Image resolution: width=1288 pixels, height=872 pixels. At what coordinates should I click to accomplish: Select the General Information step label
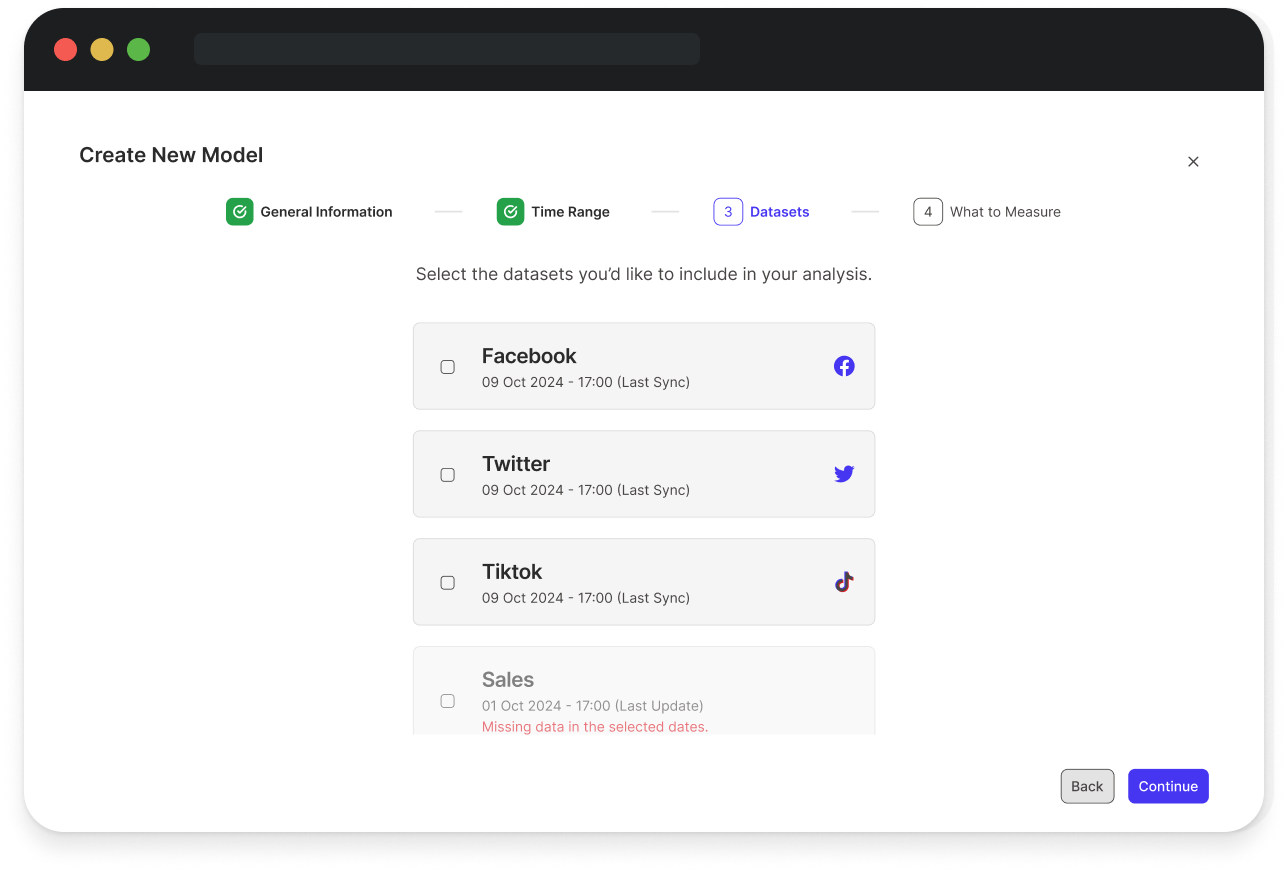pos(325,211)
